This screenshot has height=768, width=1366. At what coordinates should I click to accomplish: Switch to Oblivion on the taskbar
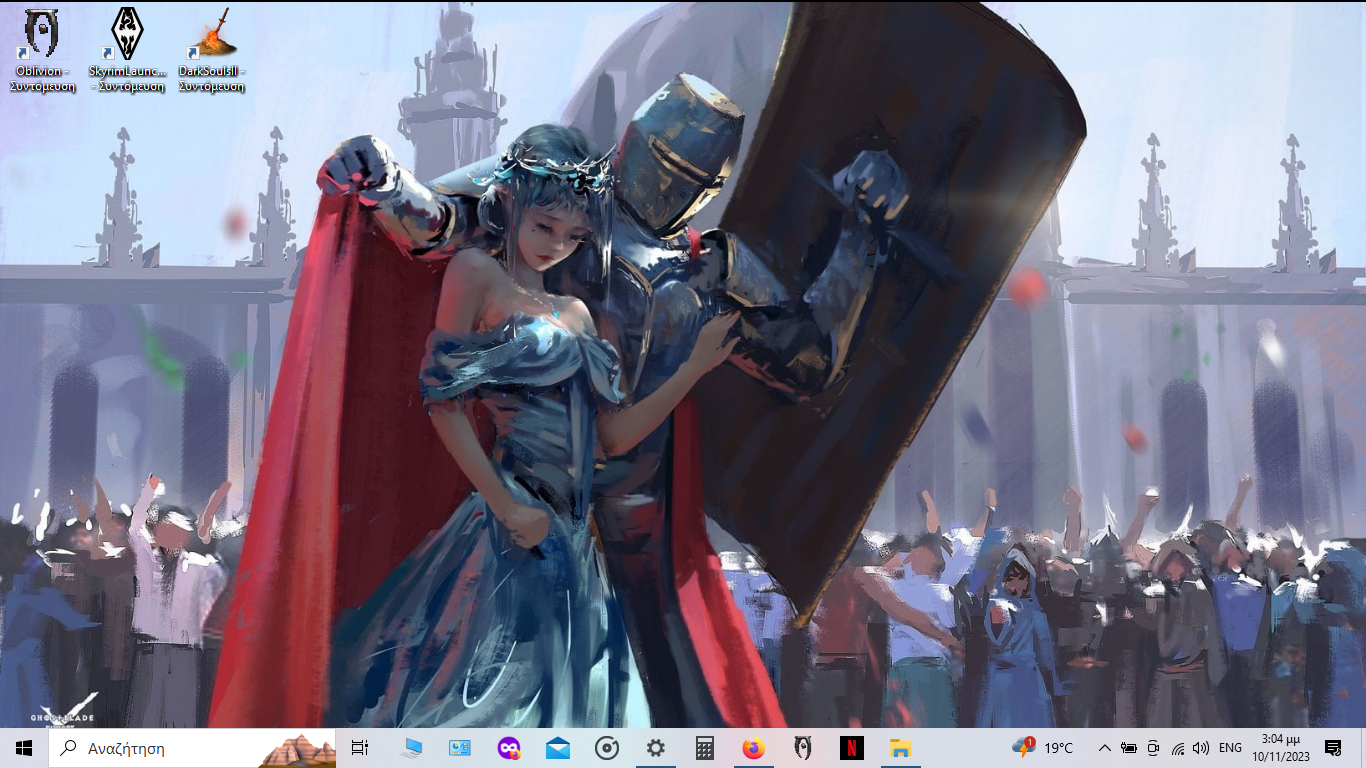(803, 748)
